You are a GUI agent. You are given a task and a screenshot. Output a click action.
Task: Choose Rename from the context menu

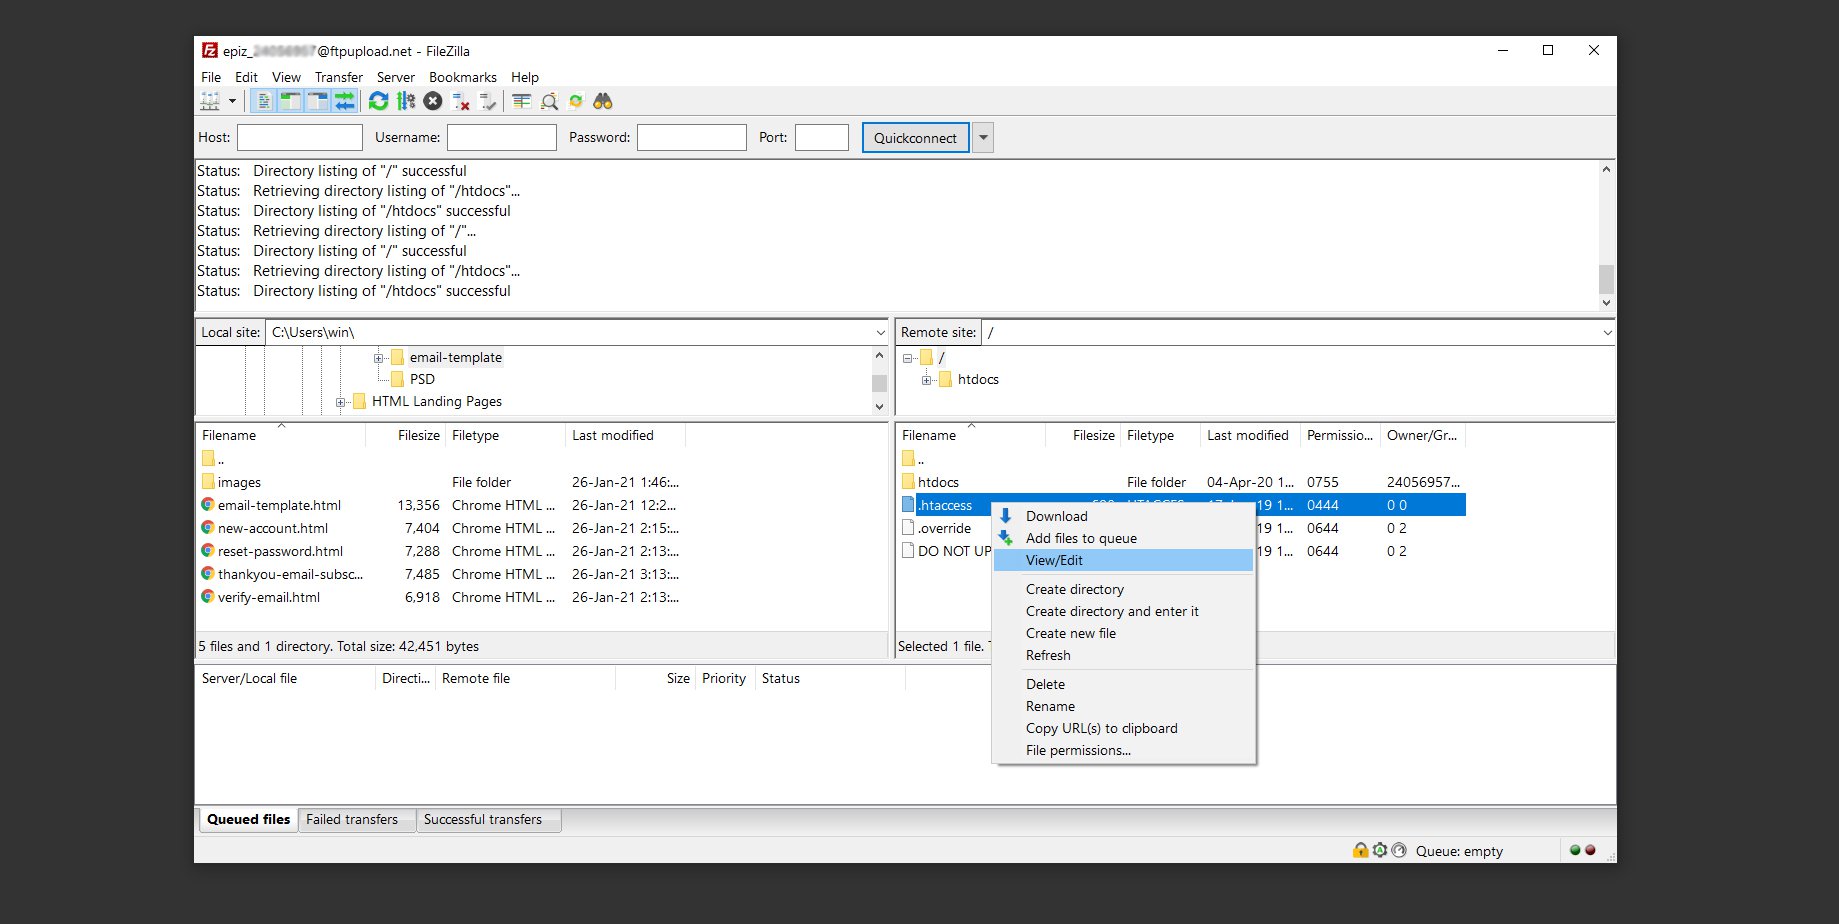coord(1124,706)
